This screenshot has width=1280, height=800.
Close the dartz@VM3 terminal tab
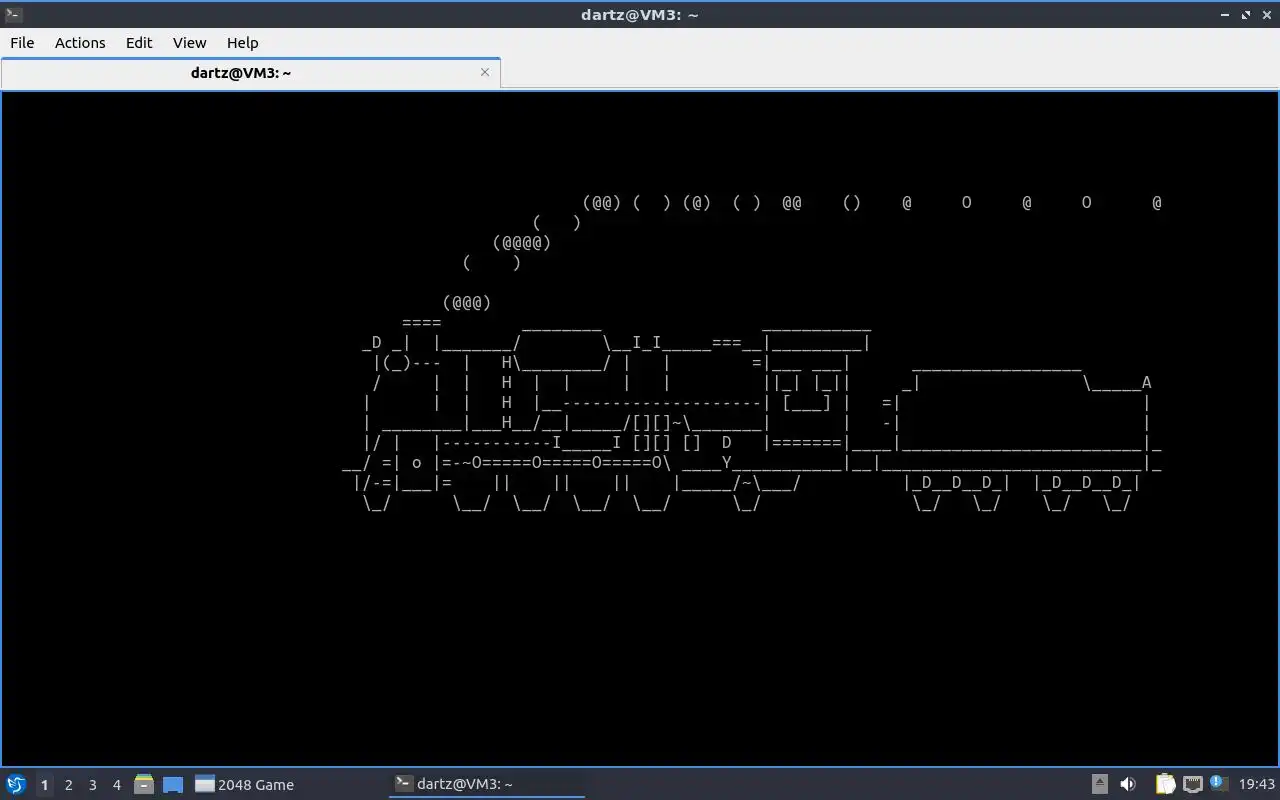click(485, 72)
